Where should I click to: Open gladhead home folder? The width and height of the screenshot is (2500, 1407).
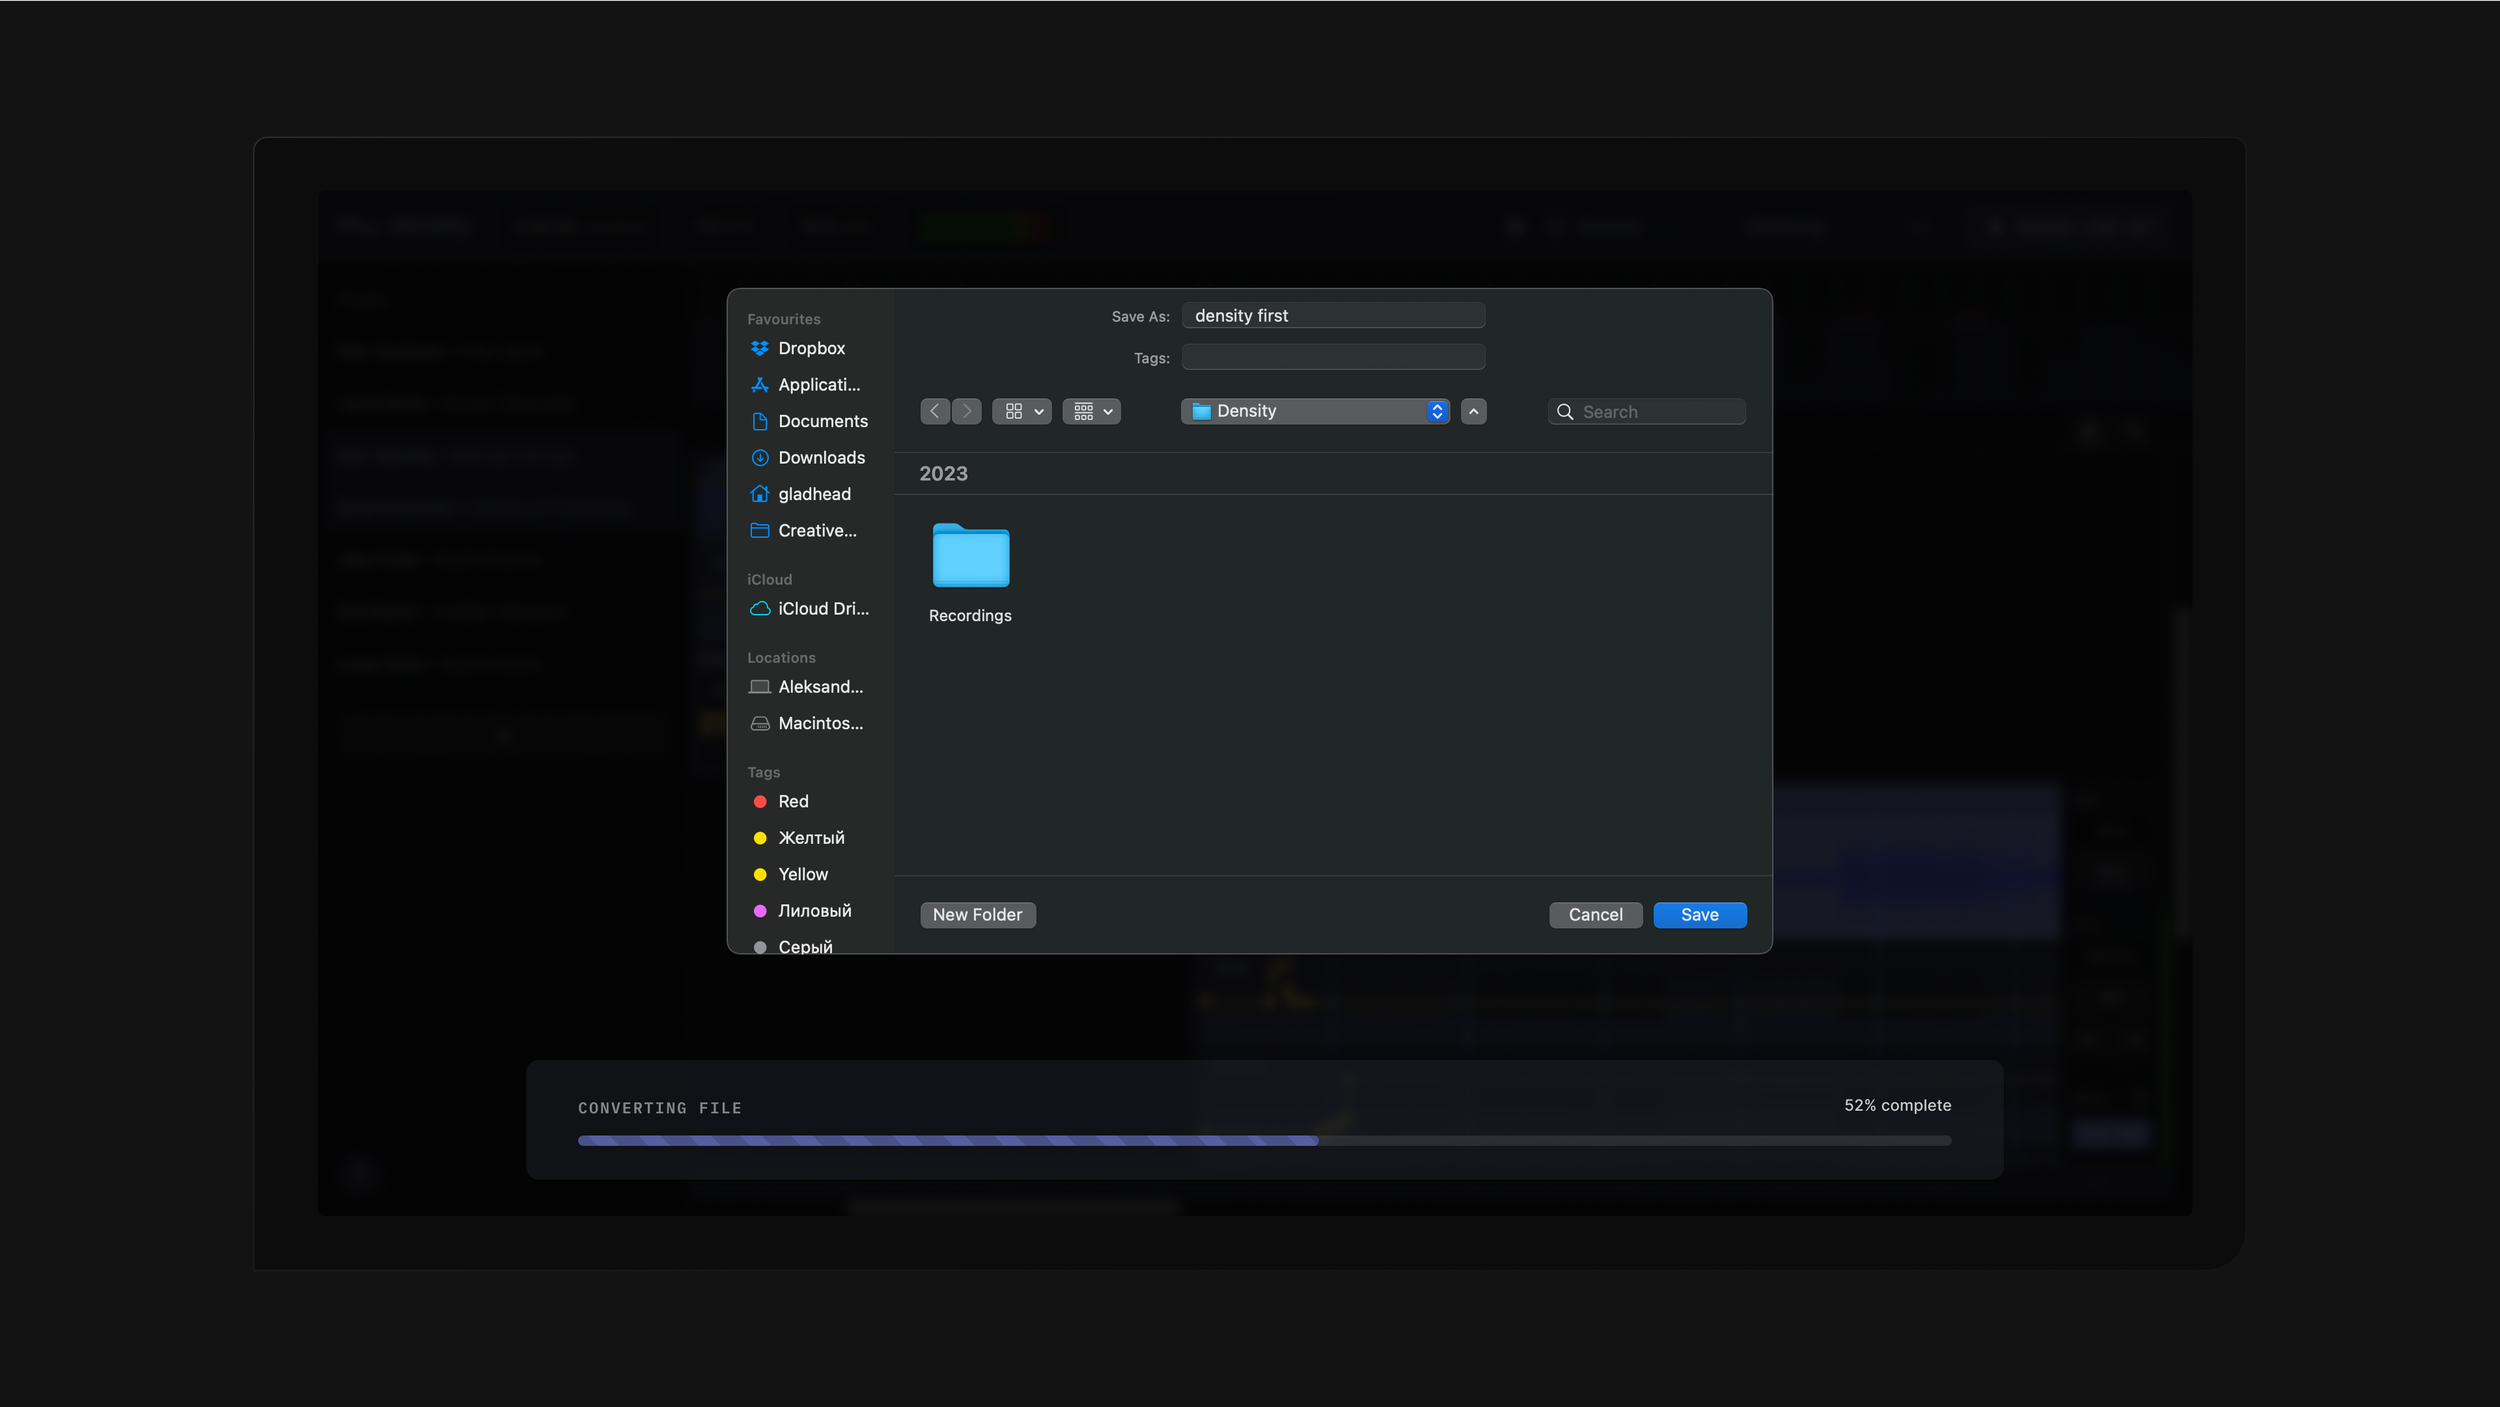pyautogui.click(x=813, y=494)
